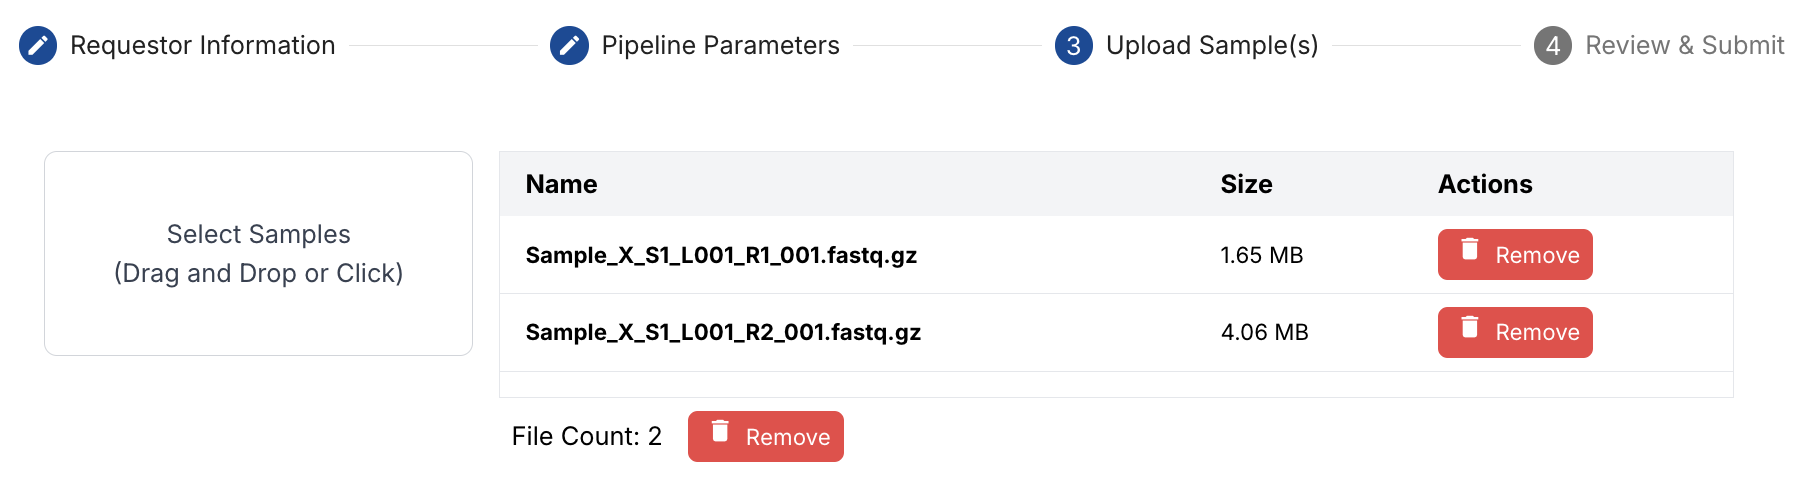Open the Select Samples drop zone
This screenshot has height=486, width=1806.
[x=258, y=254]
